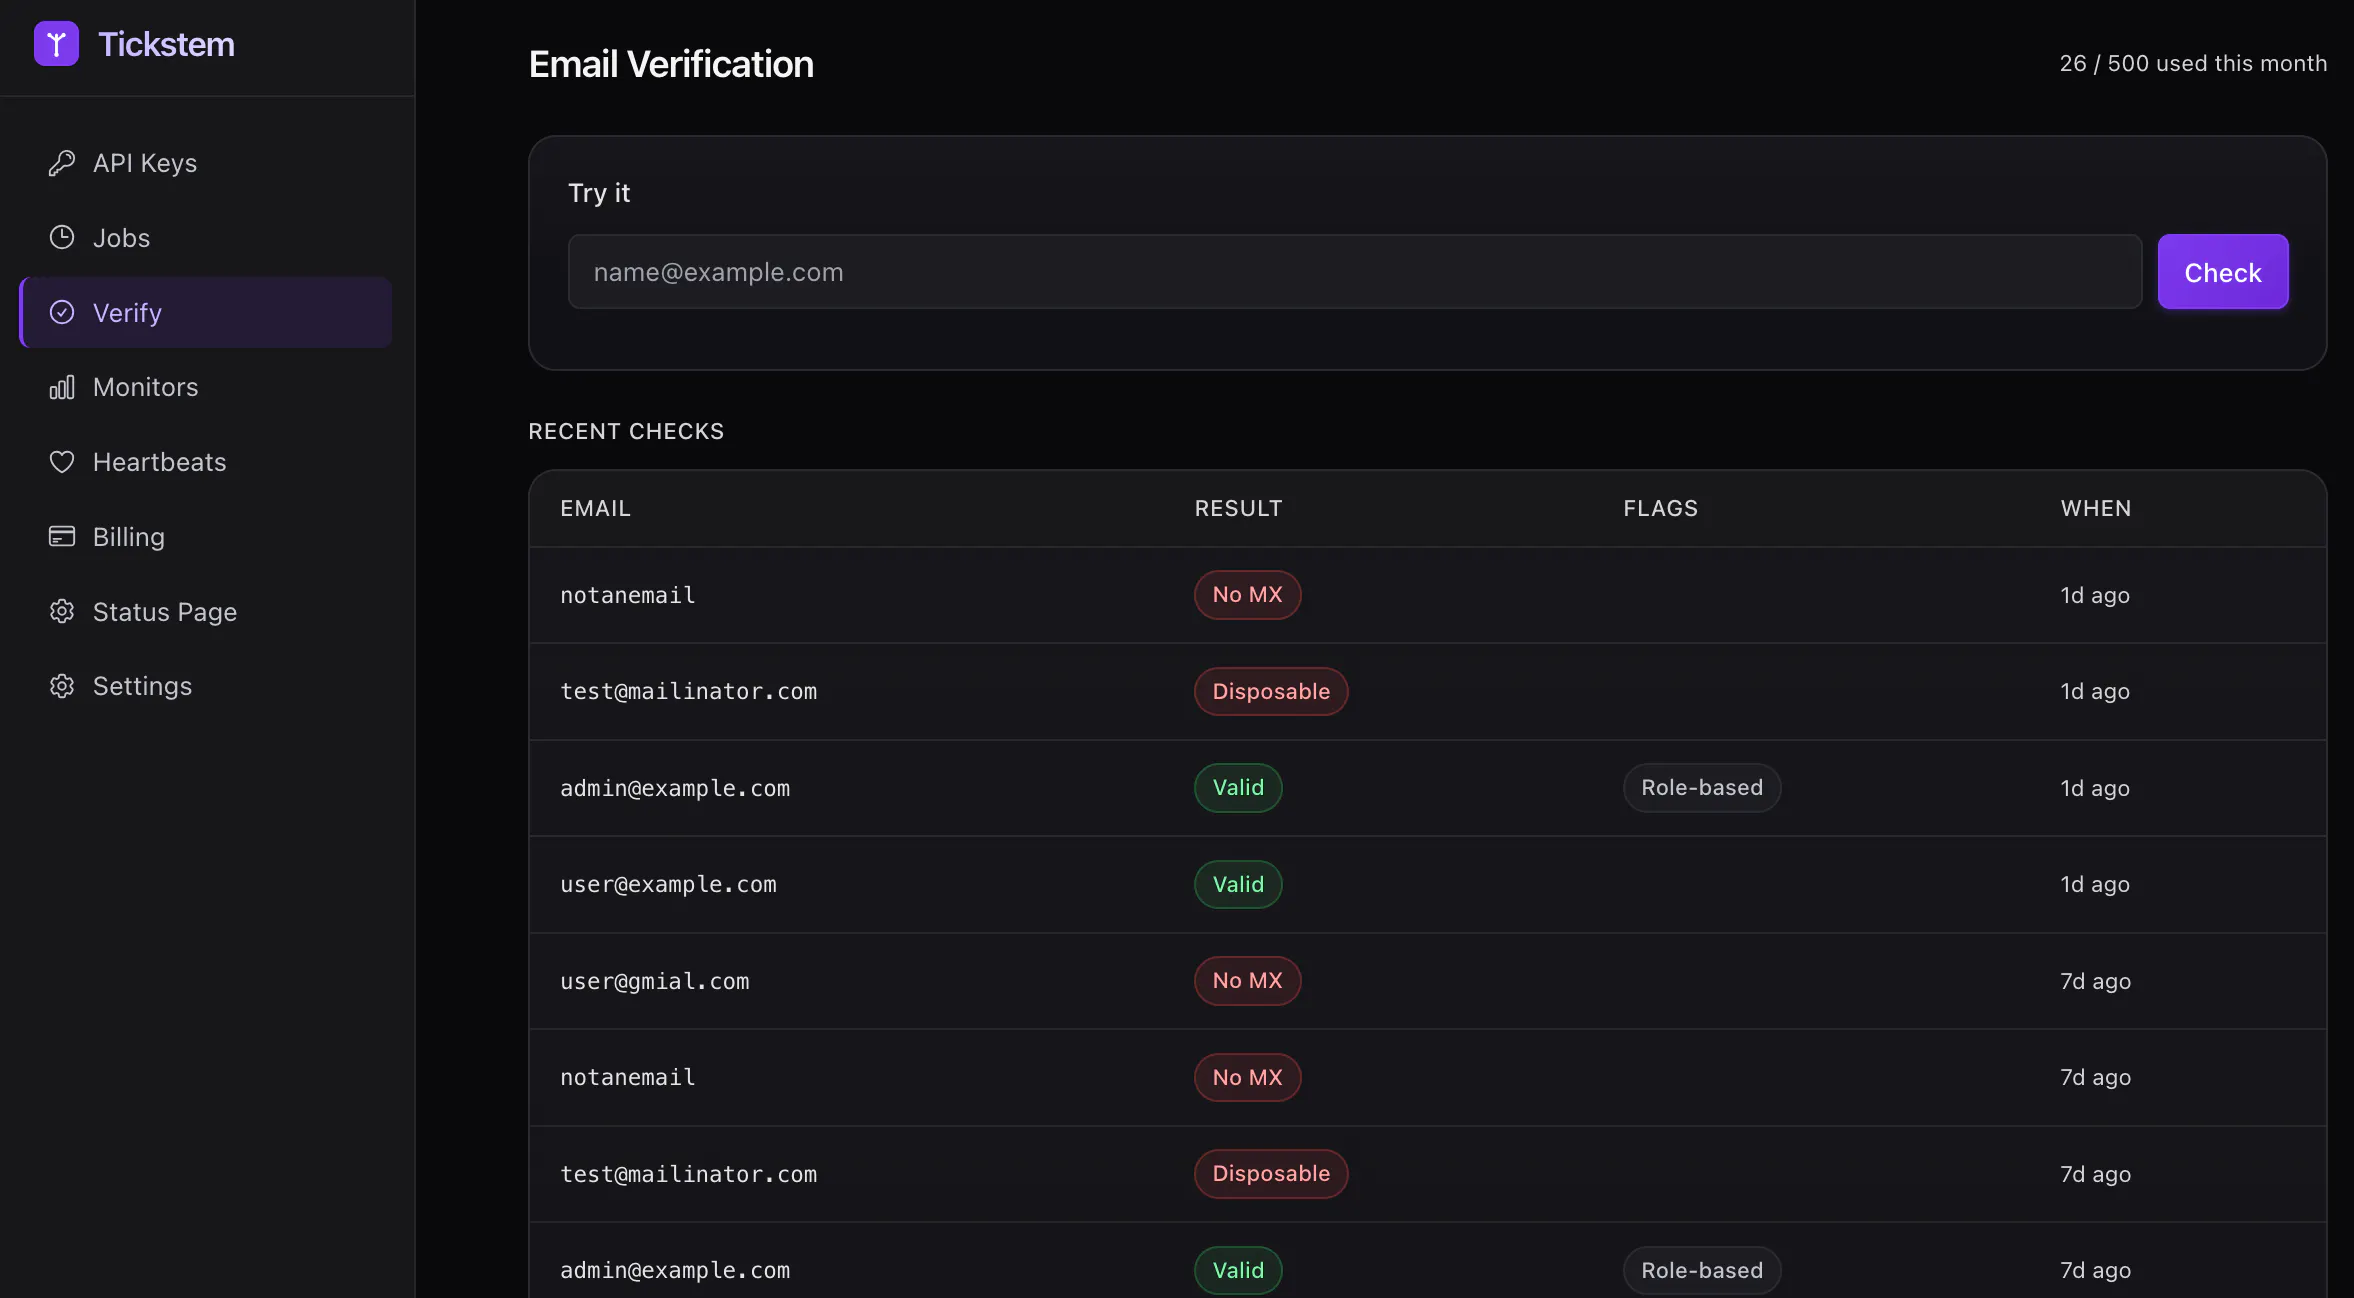Click admin@example.com in 1d ago row
This screenshot has height=1298, width=2354.
coord(675,788)
